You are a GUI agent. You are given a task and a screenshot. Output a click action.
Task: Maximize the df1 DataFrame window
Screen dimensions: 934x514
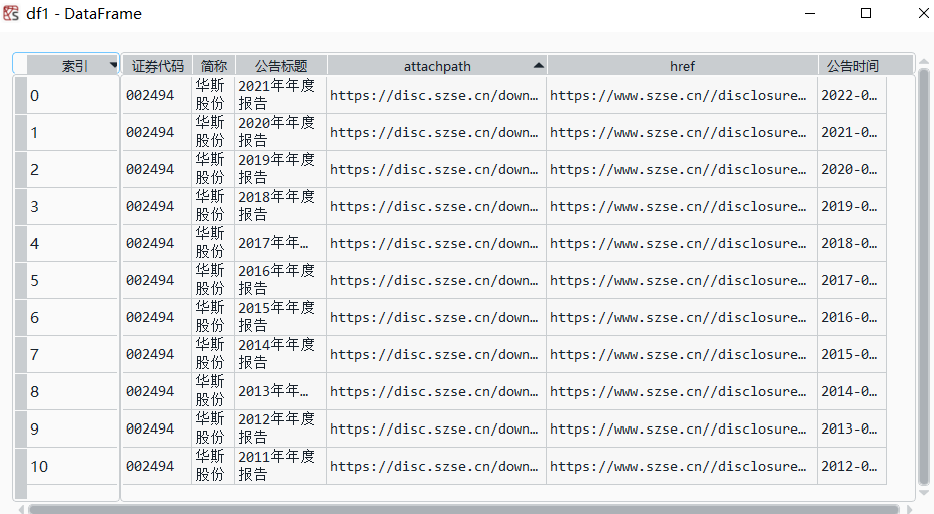[866, 13]
